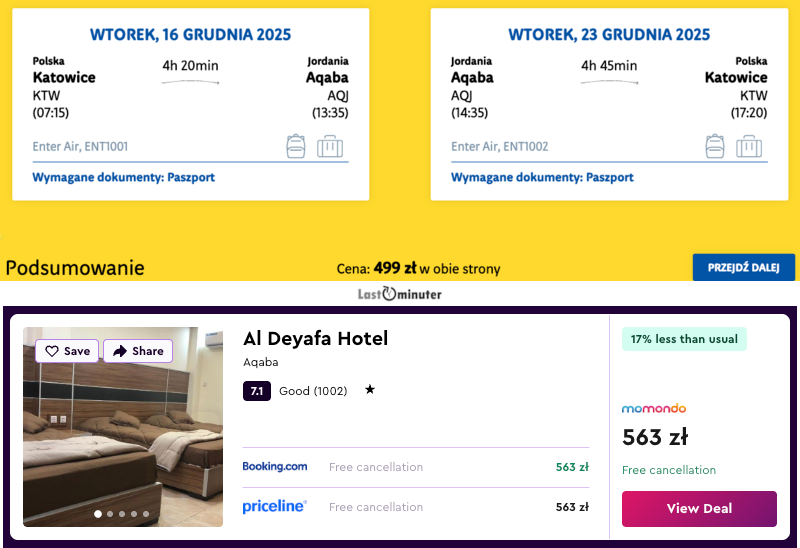Open the hotel room photo
This screenshot has width=800, height=548.
click(123, 440)
